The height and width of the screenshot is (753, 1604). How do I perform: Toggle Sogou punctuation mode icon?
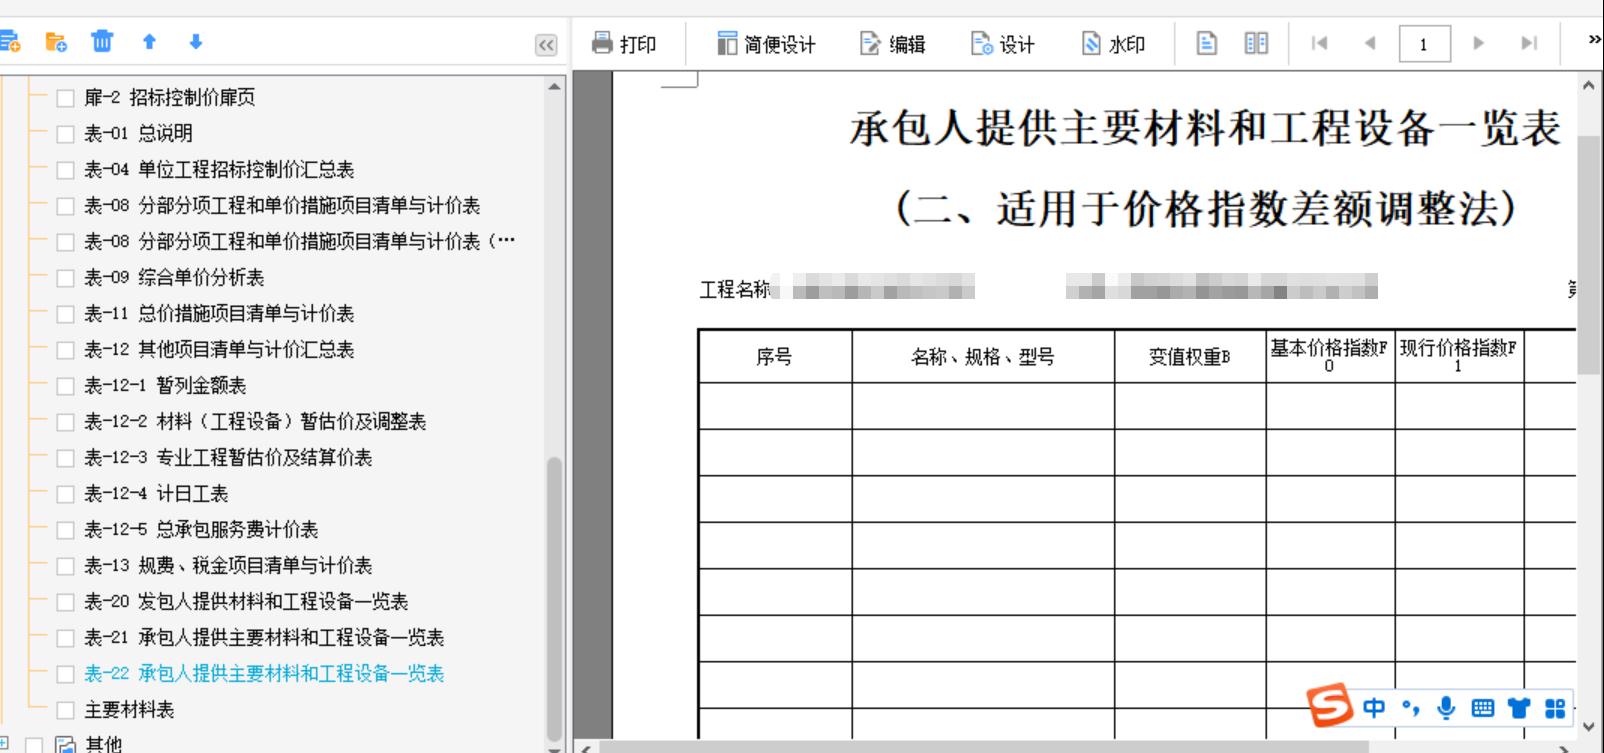click(x=1410, y=708)
